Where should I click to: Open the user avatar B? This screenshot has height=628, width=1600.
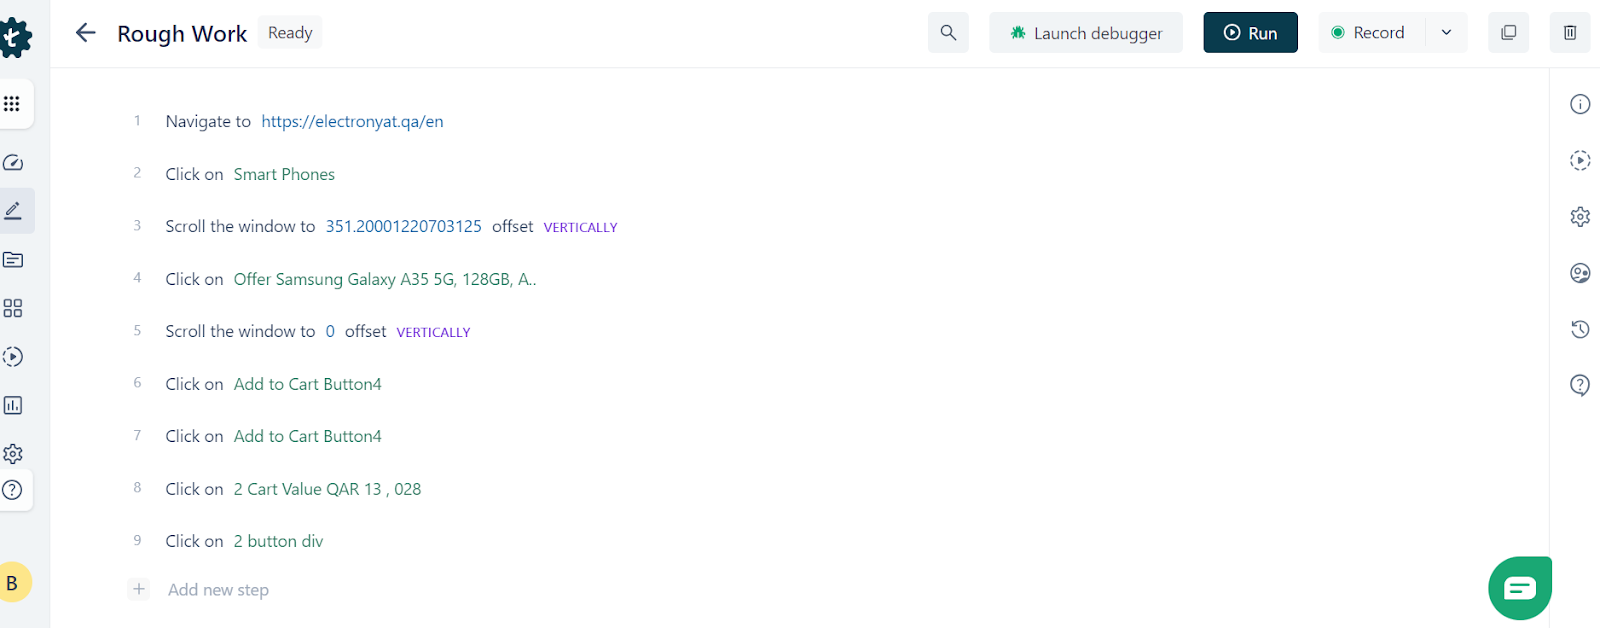pos(12,582)
